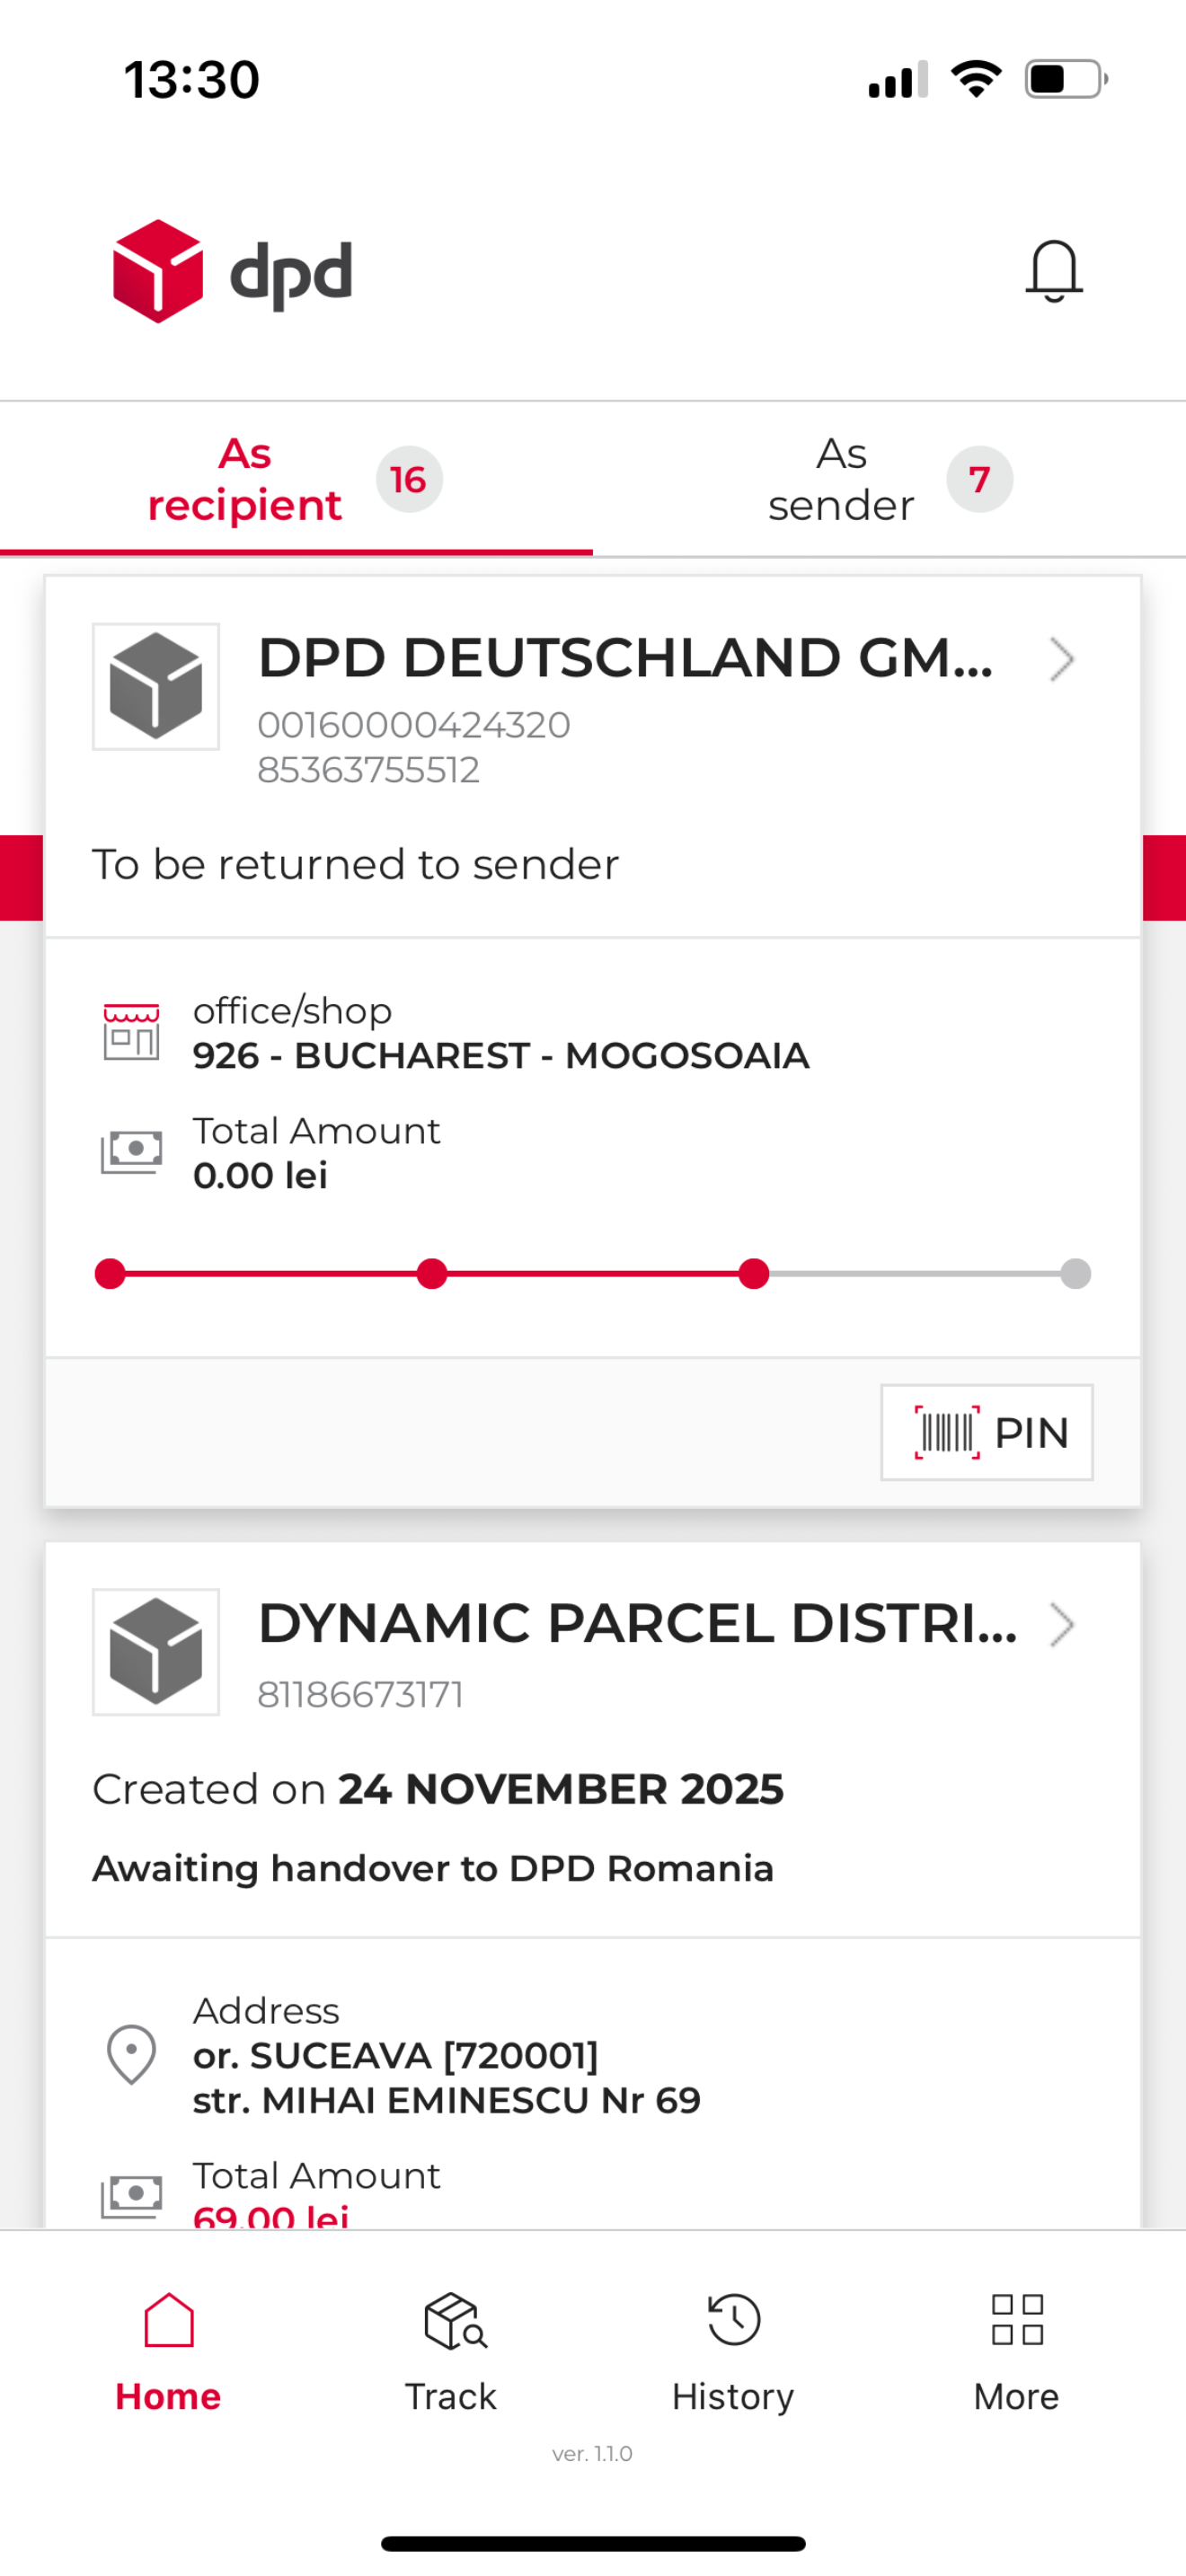Tap the Total Amount money icon

(133, 1150)
